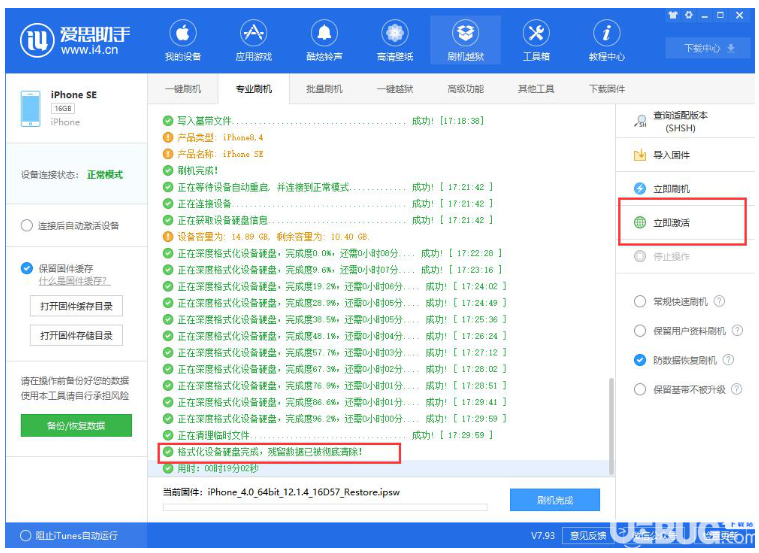759x553 pixels.
Task: Click help icon next to 保留基带不被升级
Action: [x=736, y=389]
